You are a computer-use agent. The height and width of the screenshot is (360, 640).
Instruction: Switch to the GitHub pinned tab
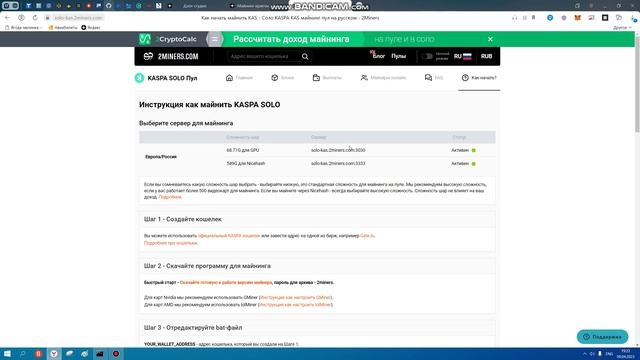(109, 6)
